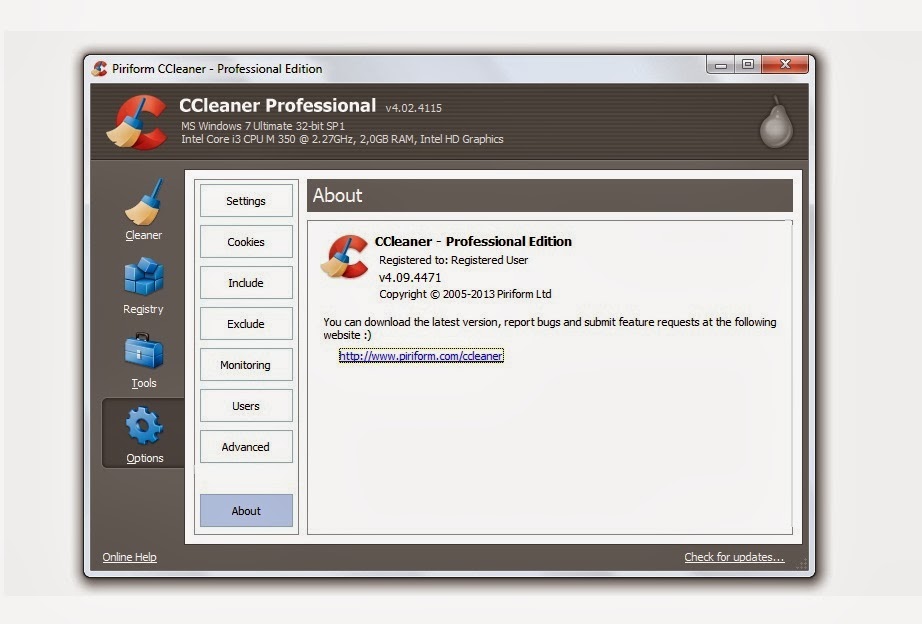Click the pear icon in the top banner
The height and width of the screenshot is (624, 922).
tap(776, 122)
